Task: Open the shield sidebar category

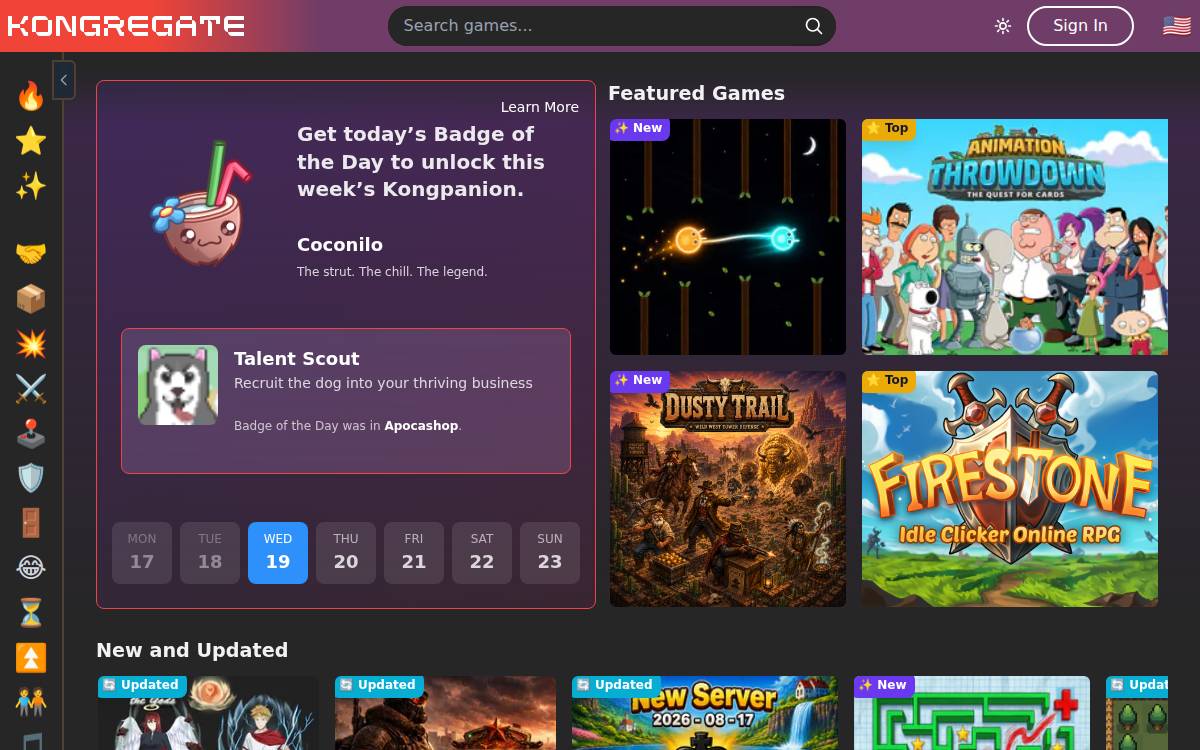Action: [31, 478]
